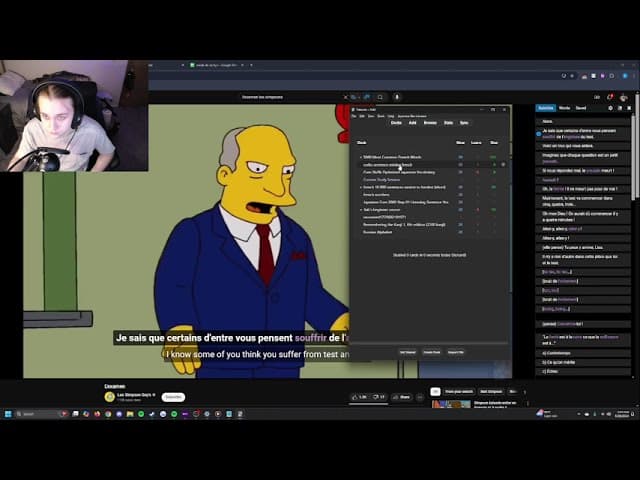Click subtitle line 'b) Ce qu'on mérite'
The image size is (640, 480).
[583, 362]
